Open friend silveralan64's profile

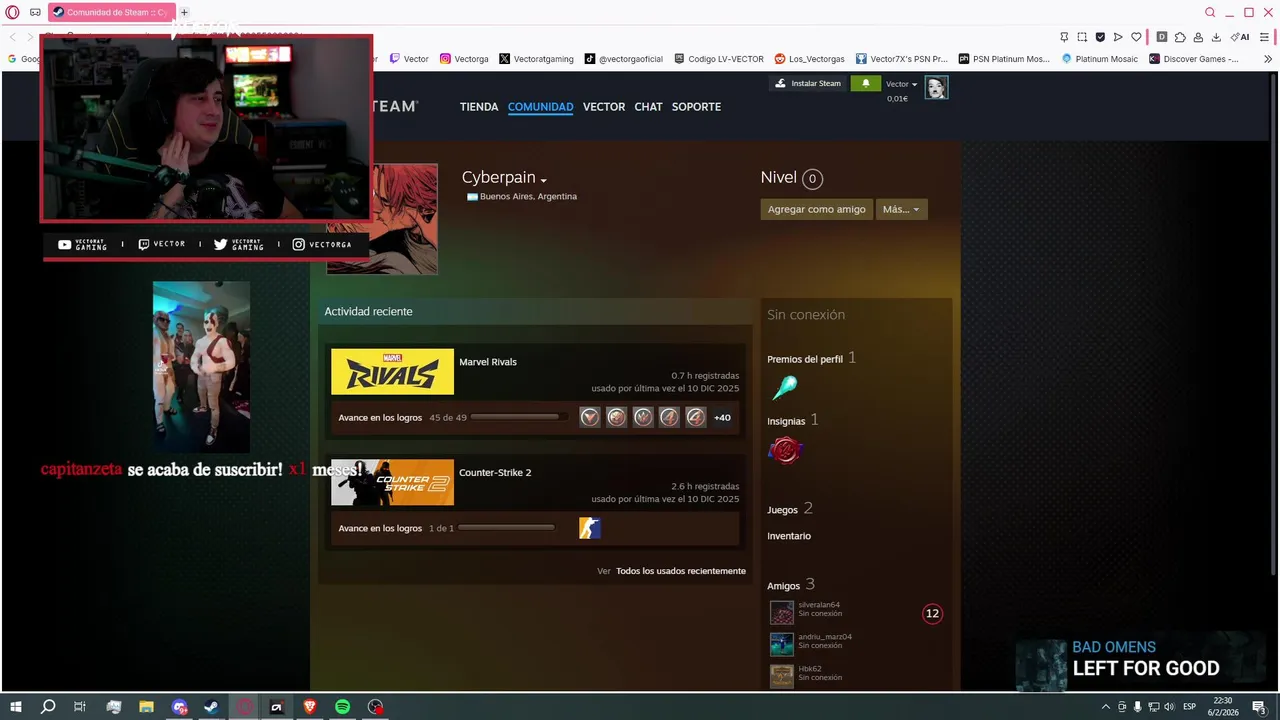pyautogui.click(x=819, y=605)
